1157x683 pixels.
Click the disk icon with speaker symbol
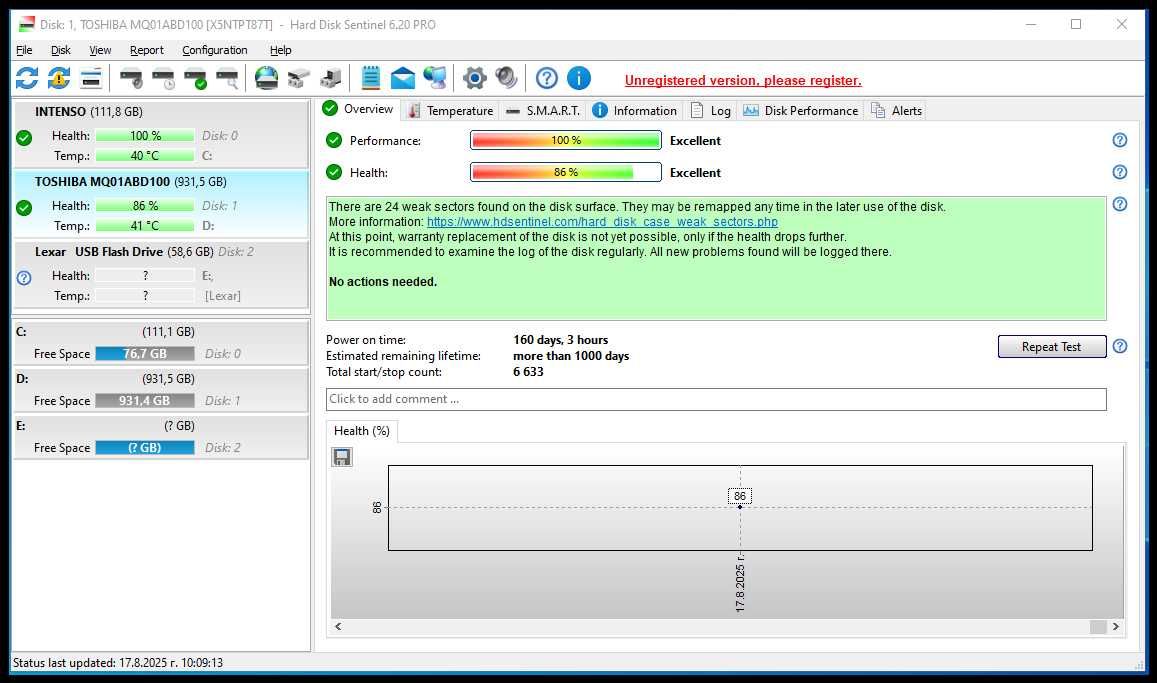point(131,78)
